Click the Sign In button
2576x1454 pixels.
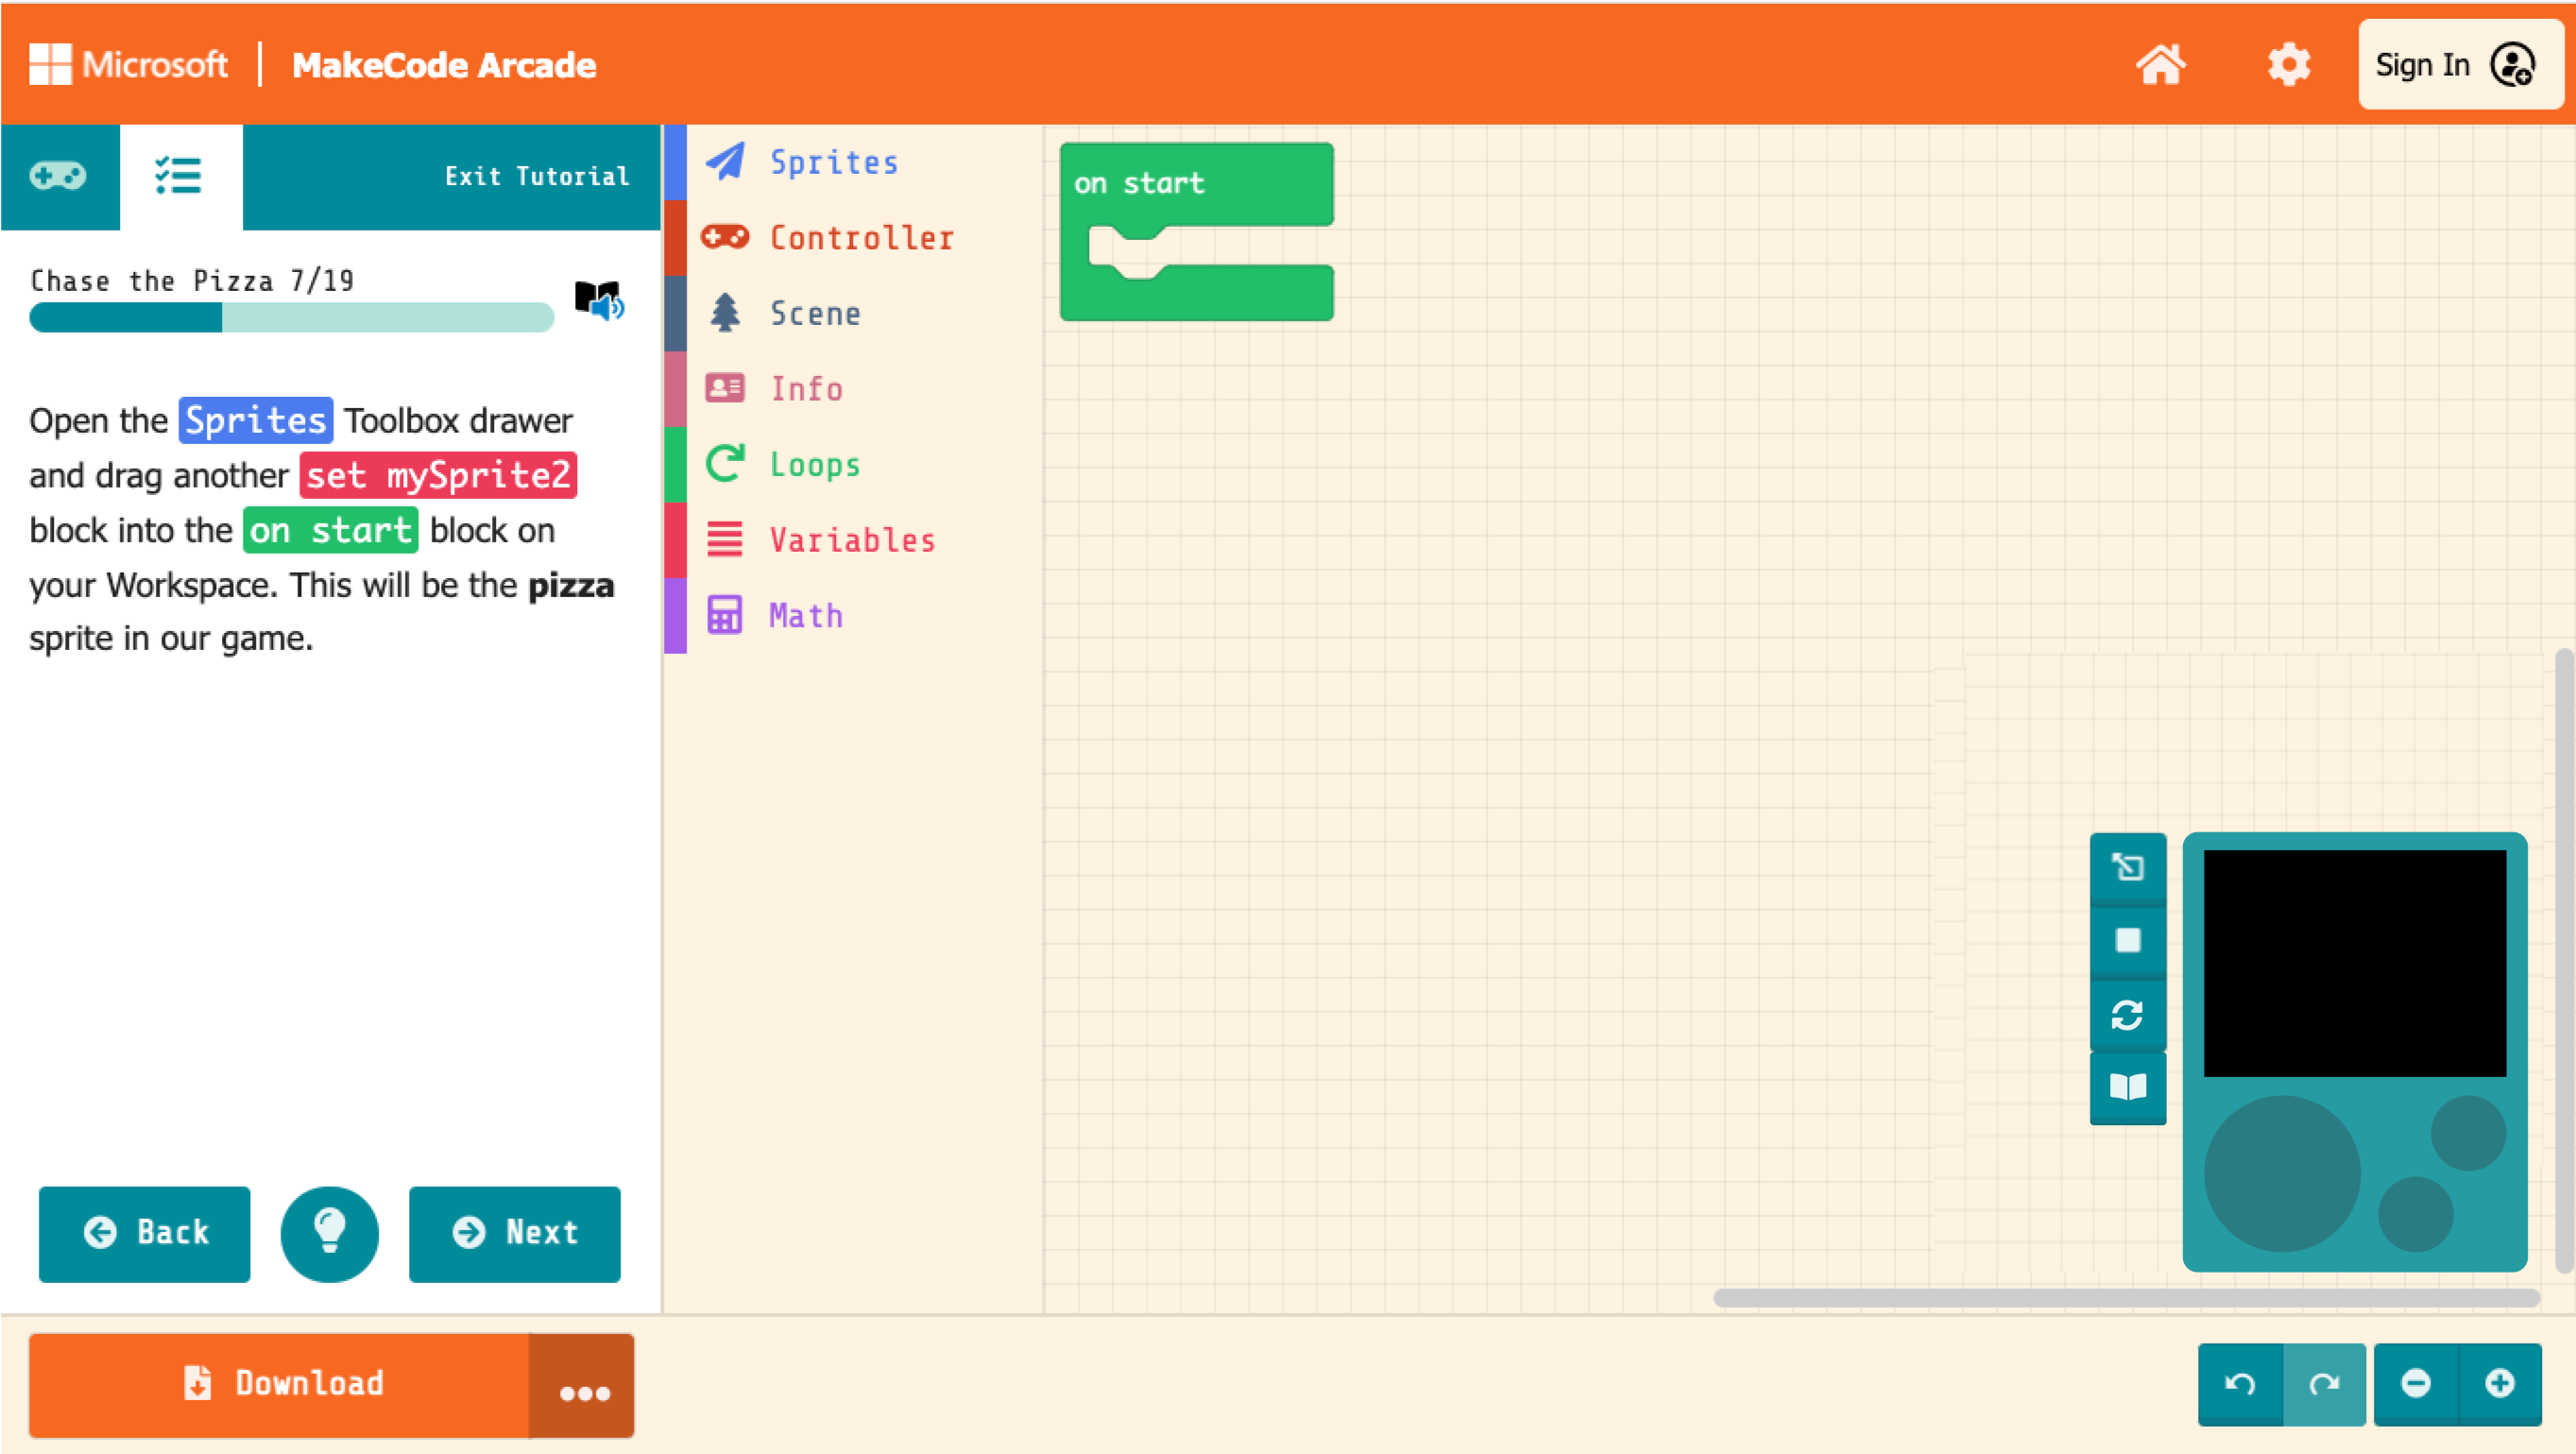point(2460,65)
